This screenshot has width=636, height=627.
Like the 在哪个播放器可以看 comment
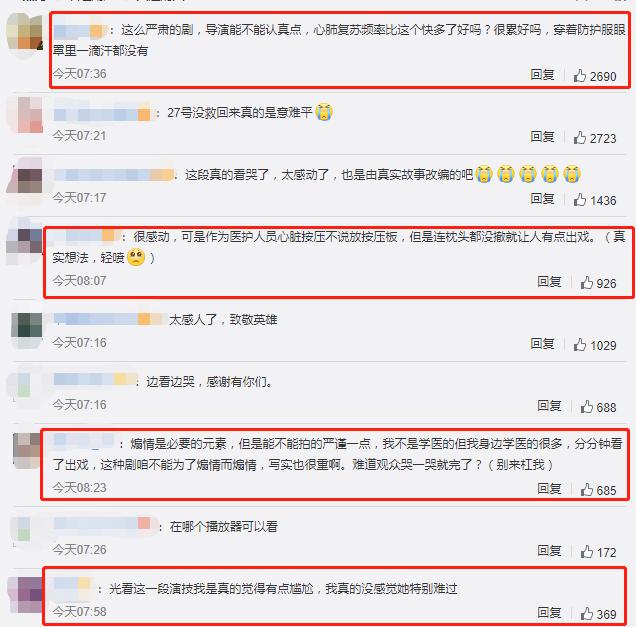click(598, 552)
